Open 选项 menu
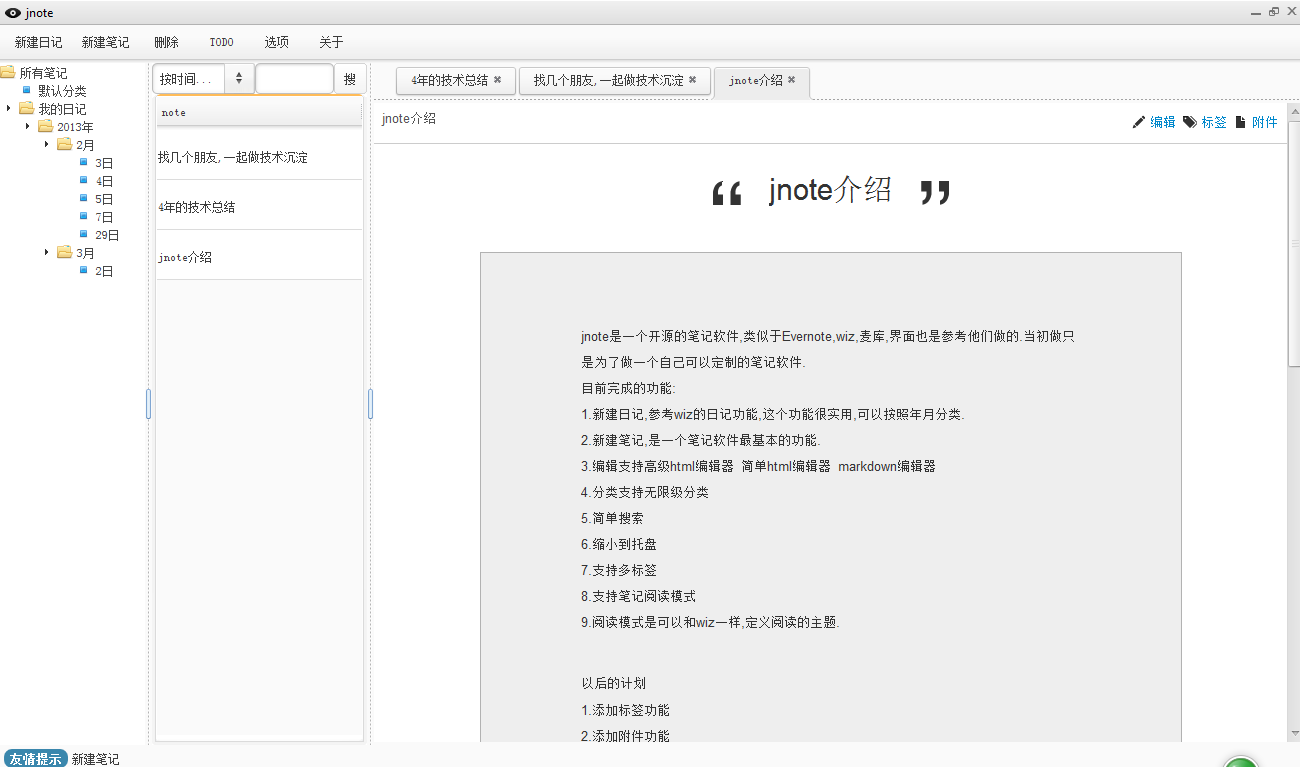 pyautogui.click(x=277, y=42)
